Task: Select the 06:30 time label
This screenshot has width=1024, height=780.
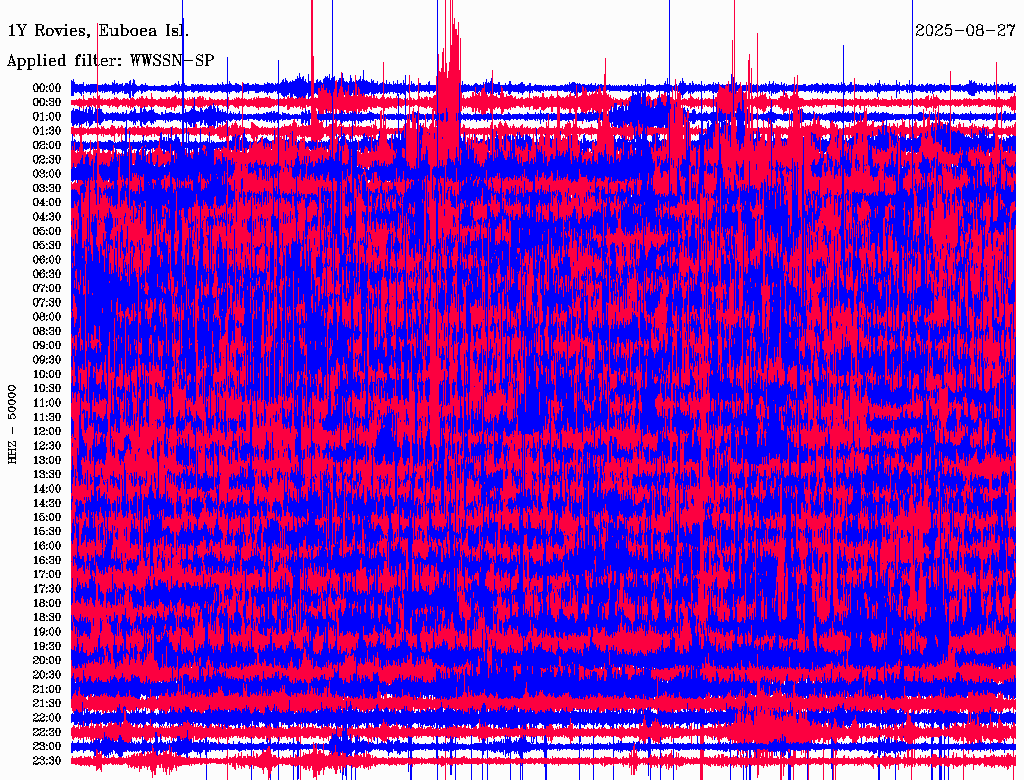Action: 47,274
